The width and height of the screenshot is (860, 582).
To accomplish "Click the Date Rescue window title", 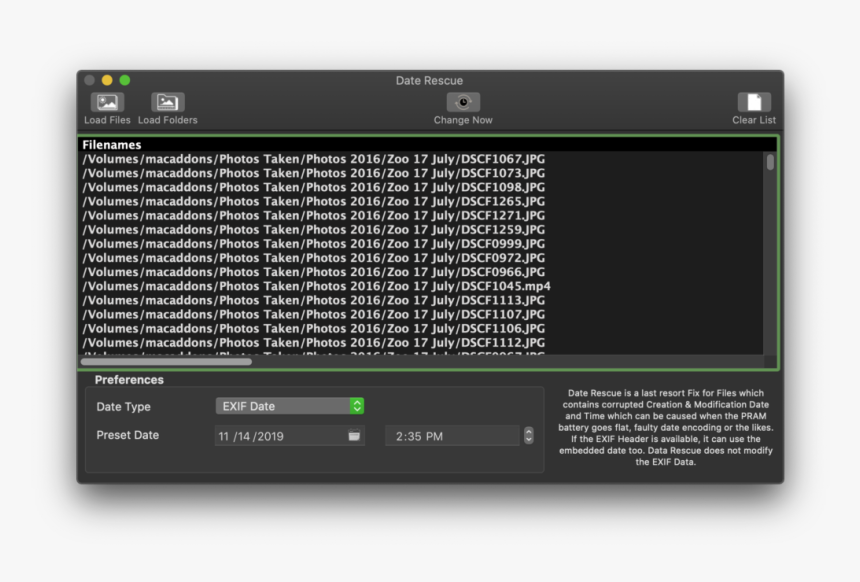I will [429, 81].
